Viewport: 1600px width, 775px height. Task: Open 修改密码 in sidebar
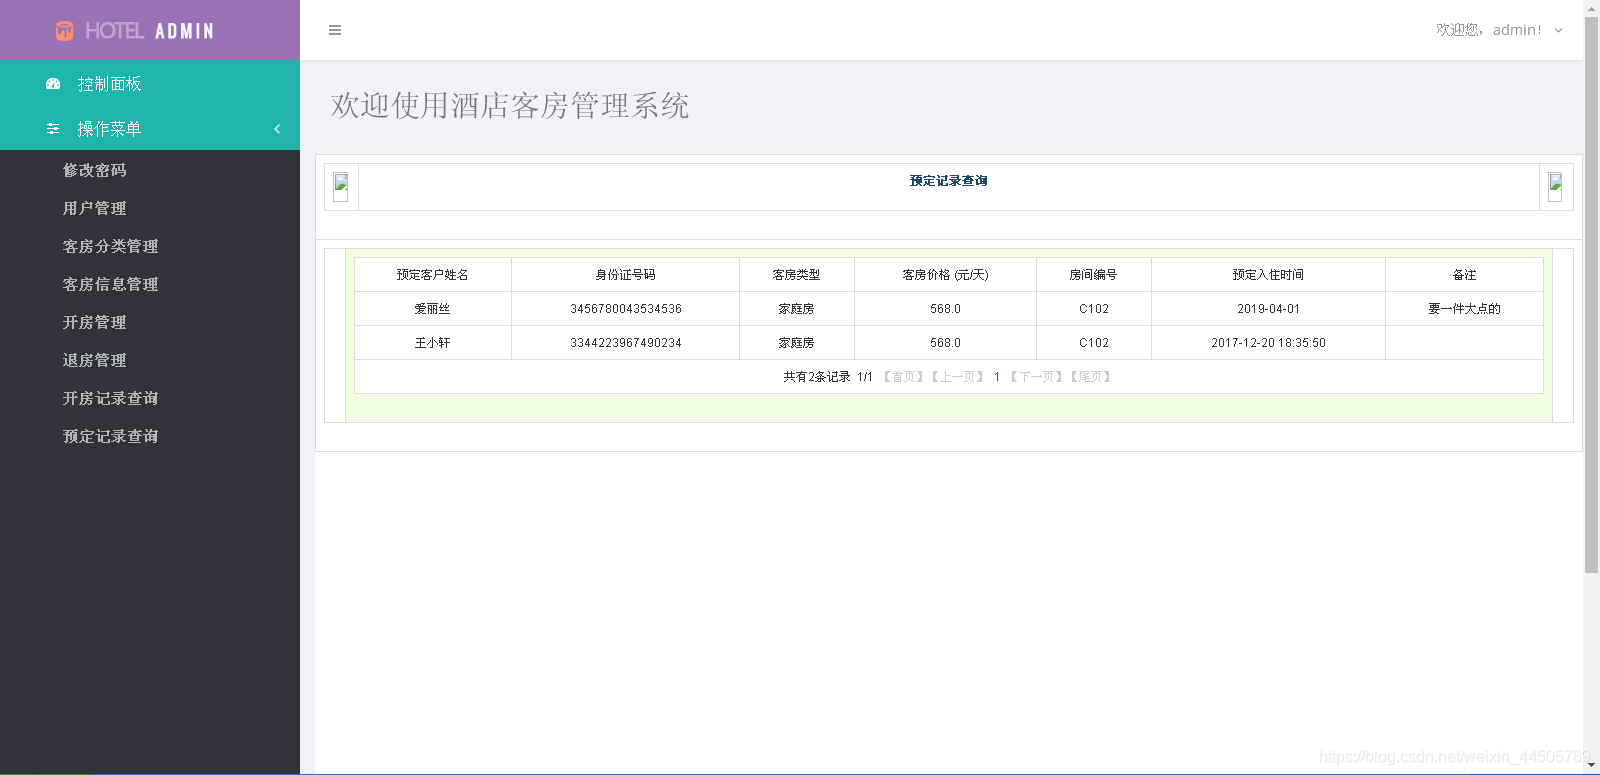(x=95, y=170)
